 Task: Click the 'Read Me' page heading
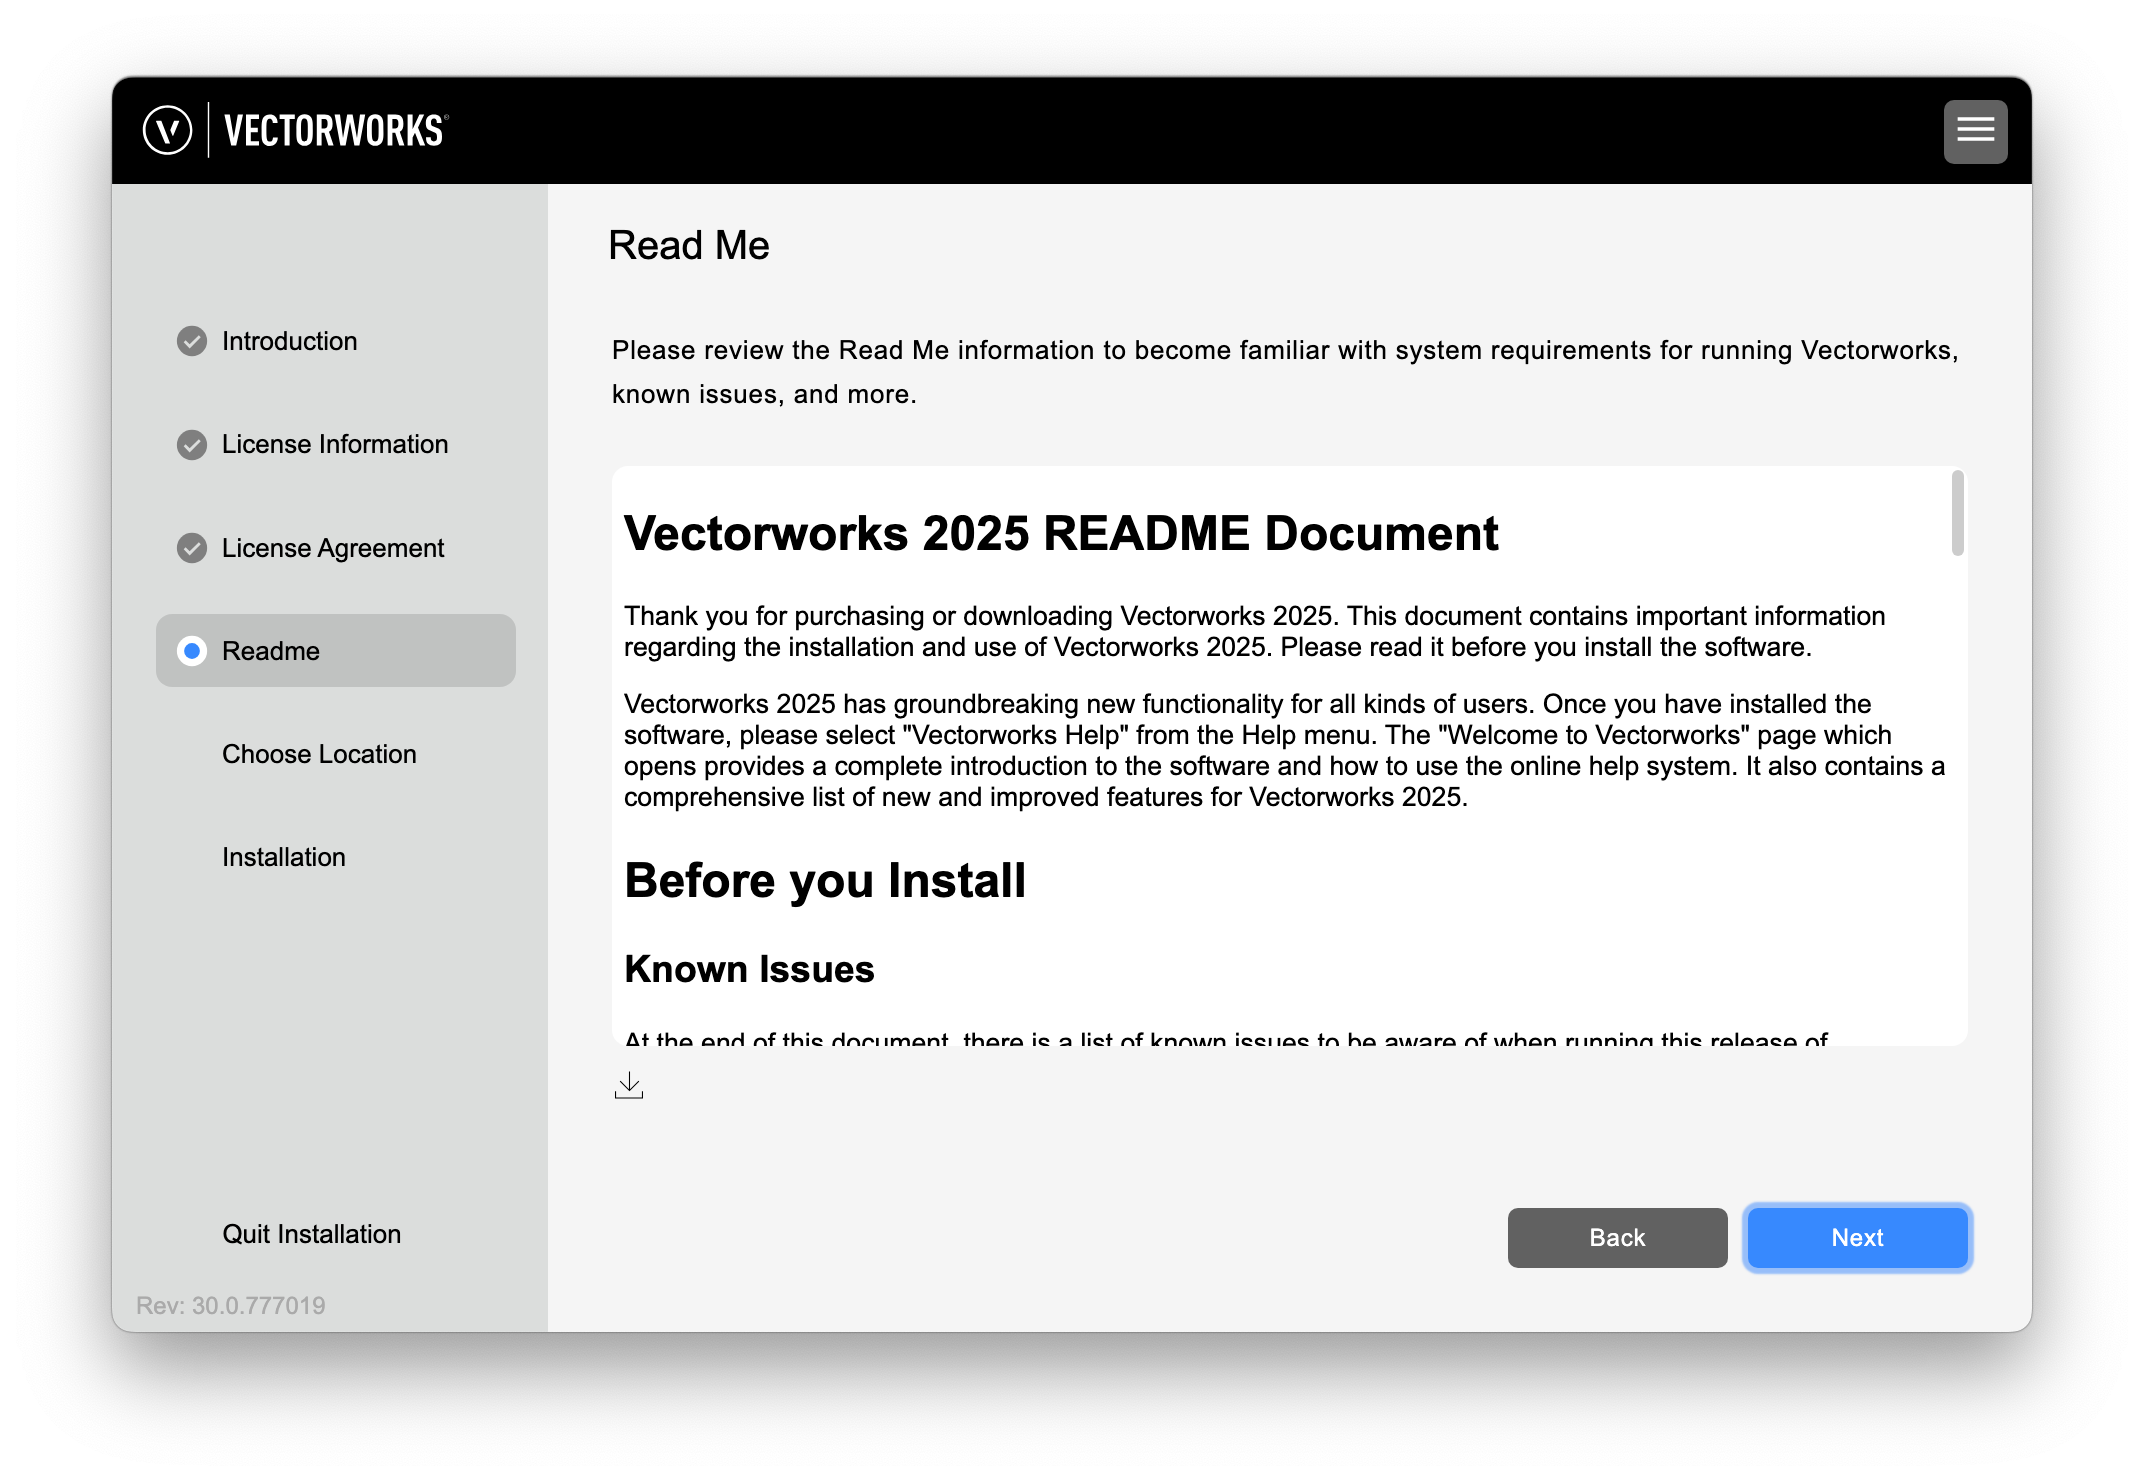(x=689, y=246)
